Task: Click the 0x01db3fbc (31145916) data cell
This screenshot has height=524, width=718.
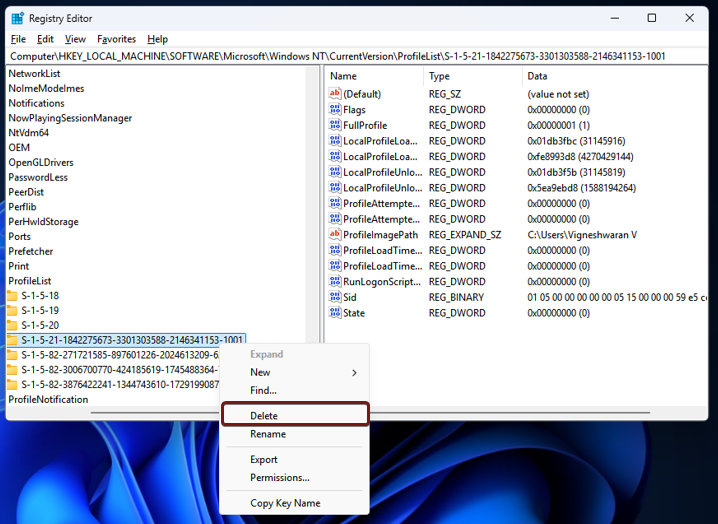Action: coord(576,141)
